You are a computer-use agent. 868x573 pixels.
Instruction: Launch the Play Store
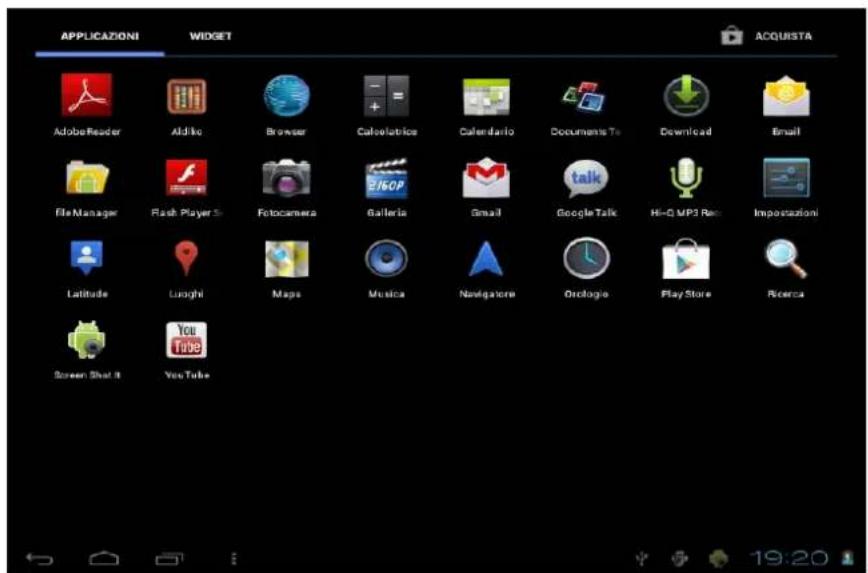(686, 269)
